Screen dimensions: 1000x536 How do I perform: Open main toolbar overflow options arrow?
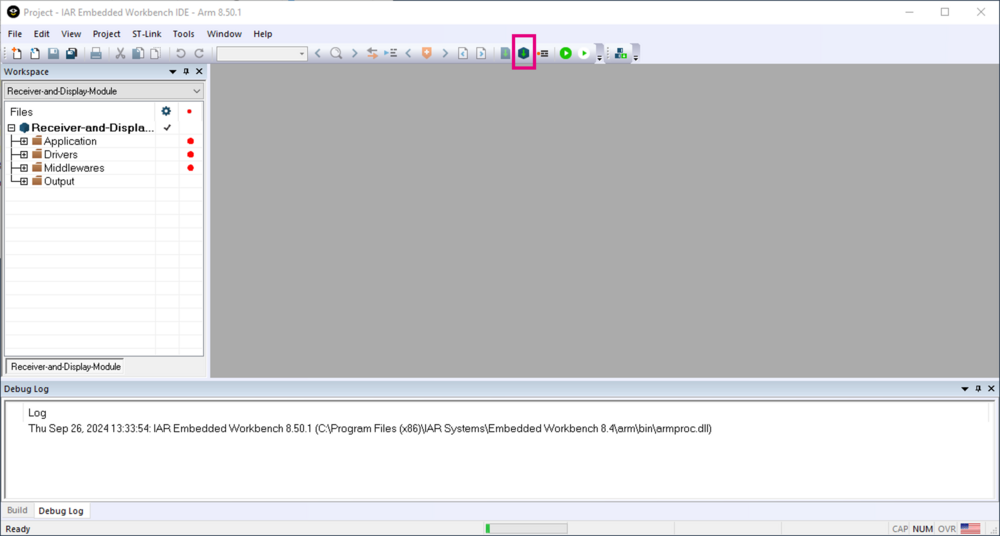click(x=599, y=59)
